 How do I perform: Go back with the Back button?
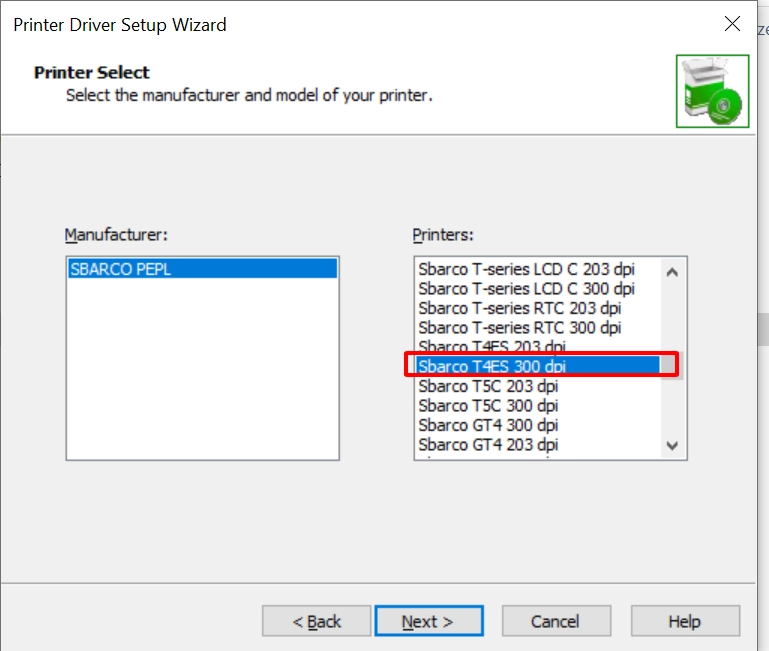pos(316,621)
